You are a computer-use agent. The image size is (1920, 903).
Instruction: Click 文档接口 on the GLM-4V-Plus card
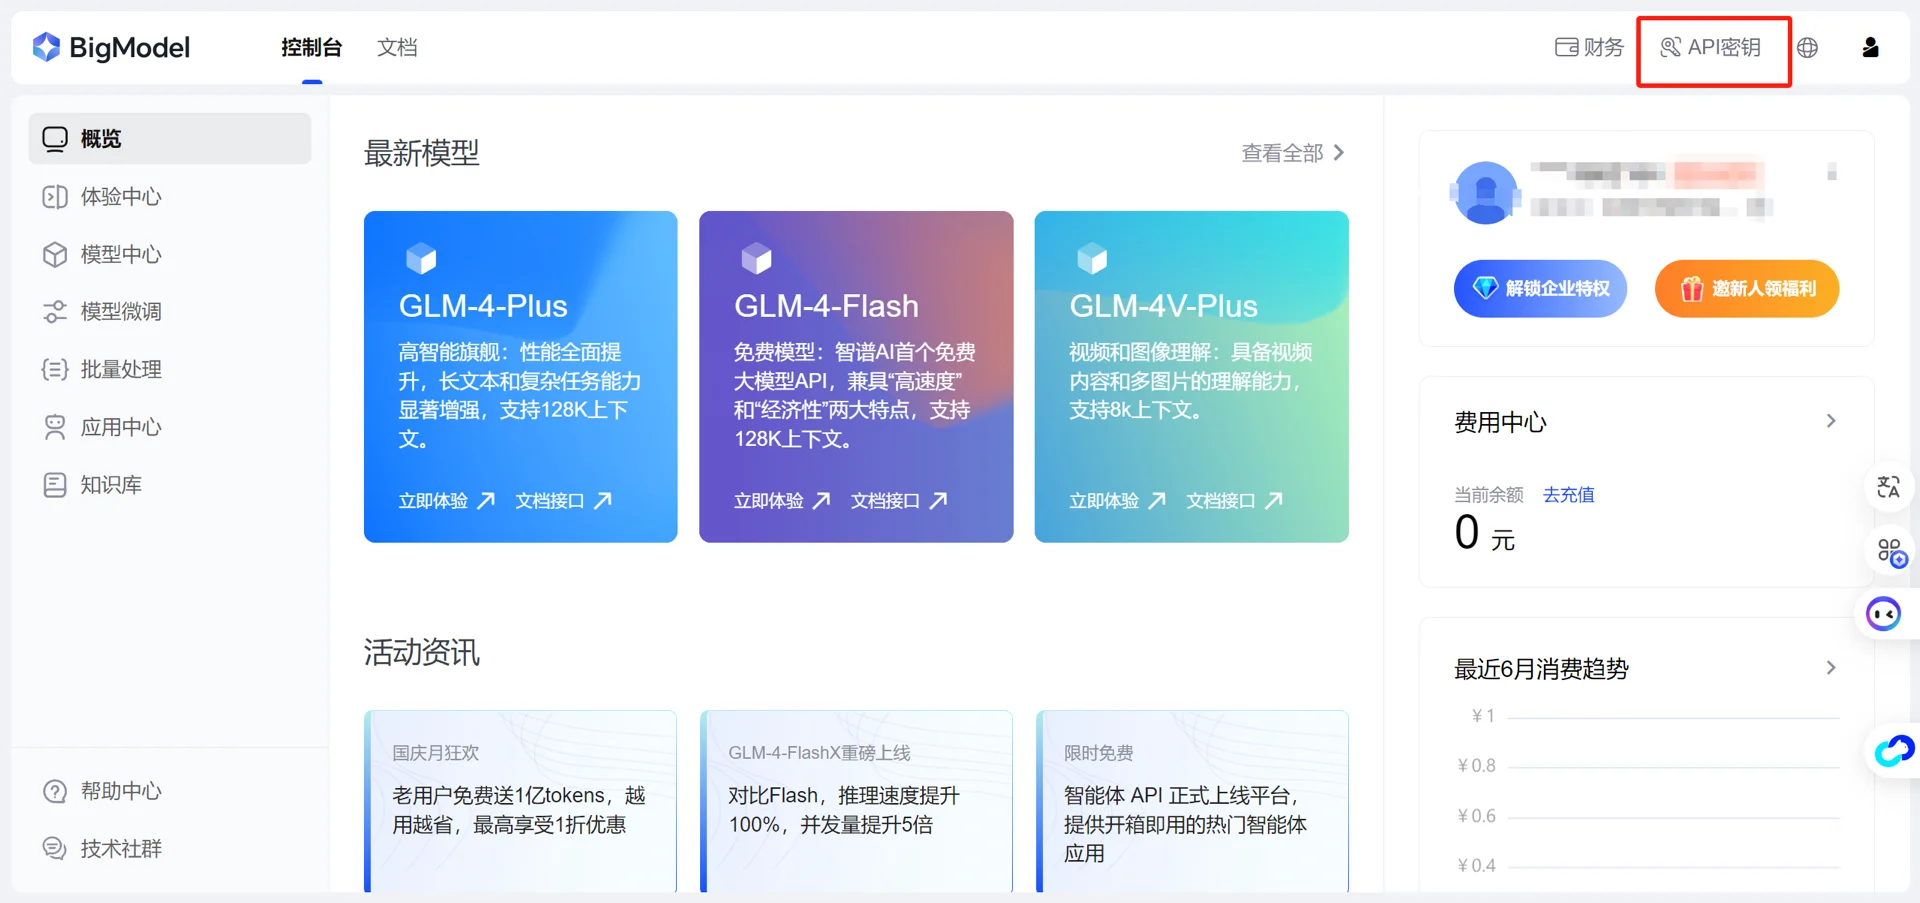coord(1221,501)
